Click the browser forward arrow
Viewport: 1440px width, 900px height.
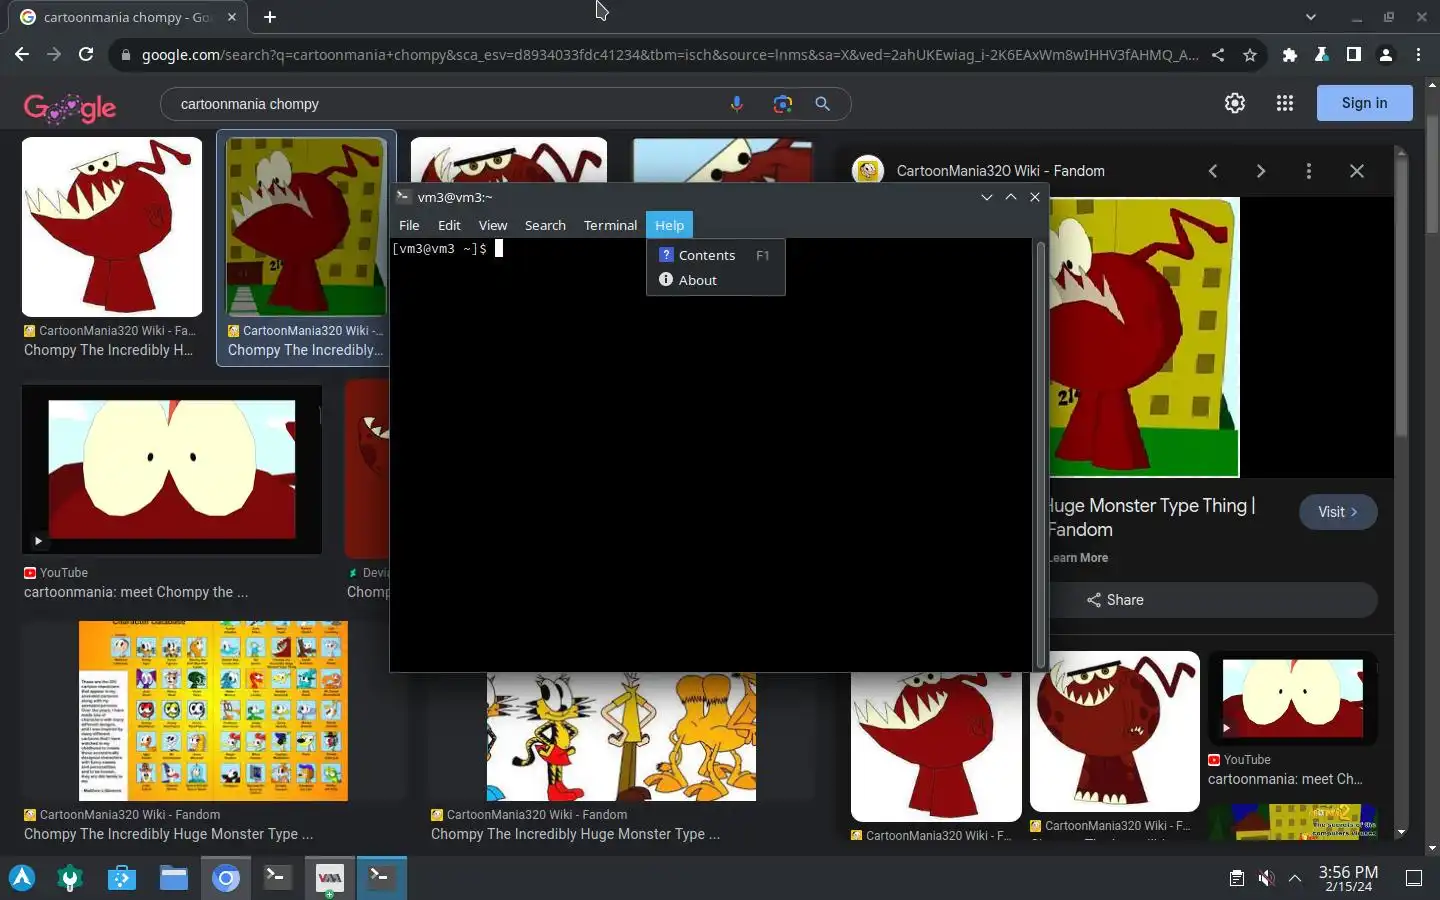[54, 55]
